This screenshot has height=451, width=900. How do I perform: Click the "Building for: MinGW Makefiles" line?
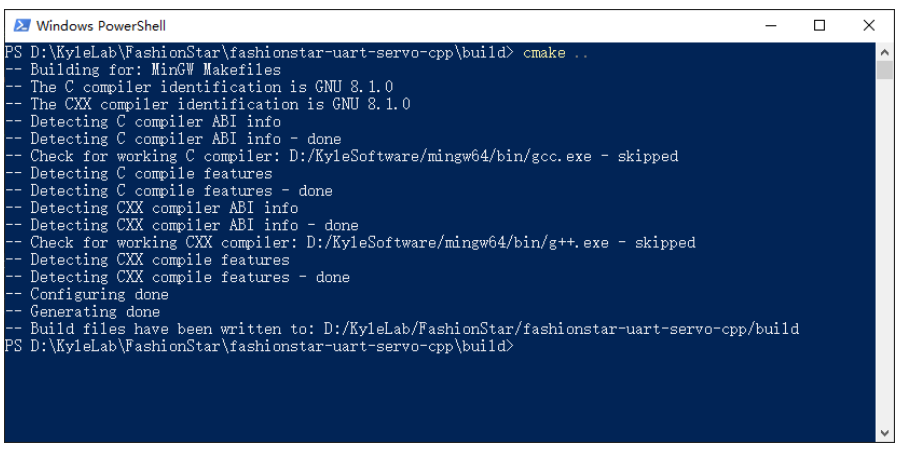pos(155,70)
